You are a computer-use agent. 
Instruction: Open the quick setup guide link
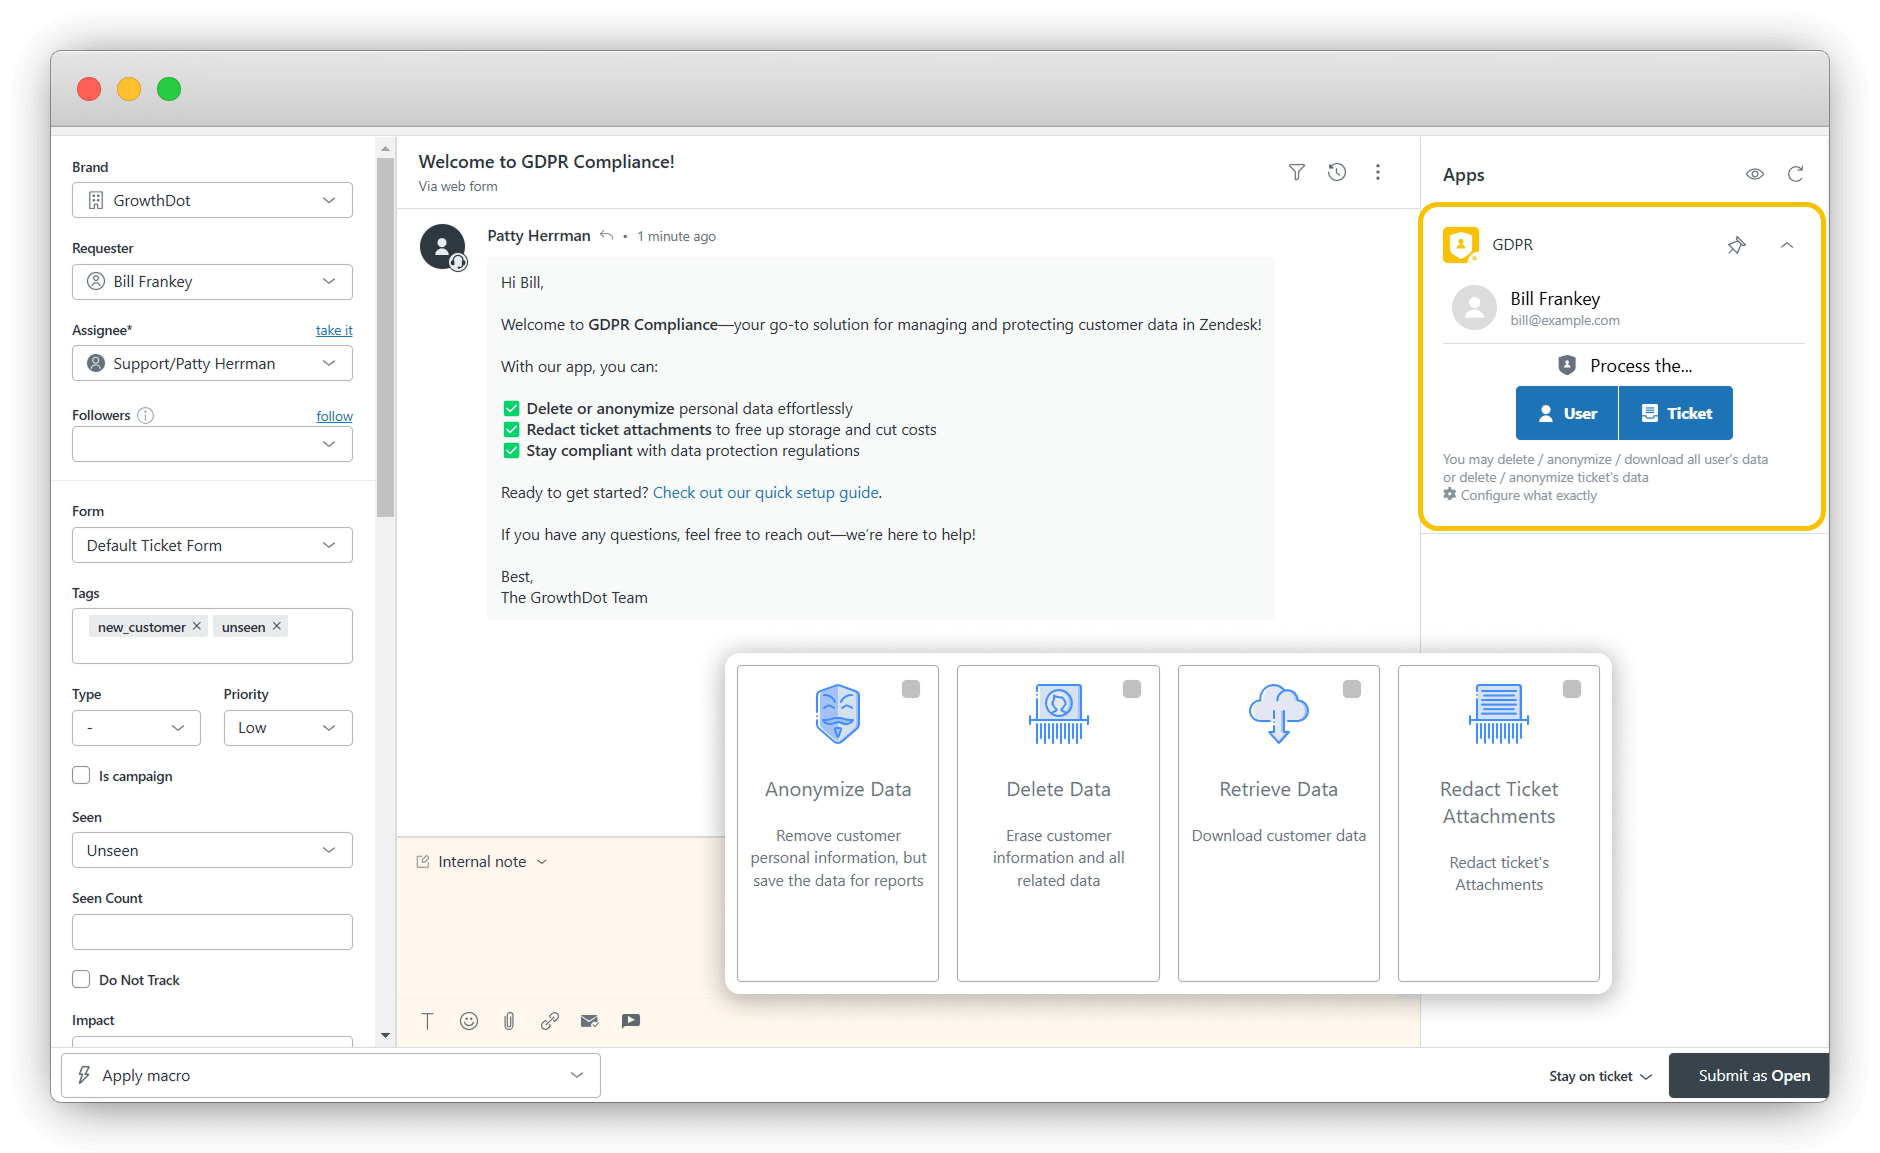click(x=766, y=492)
